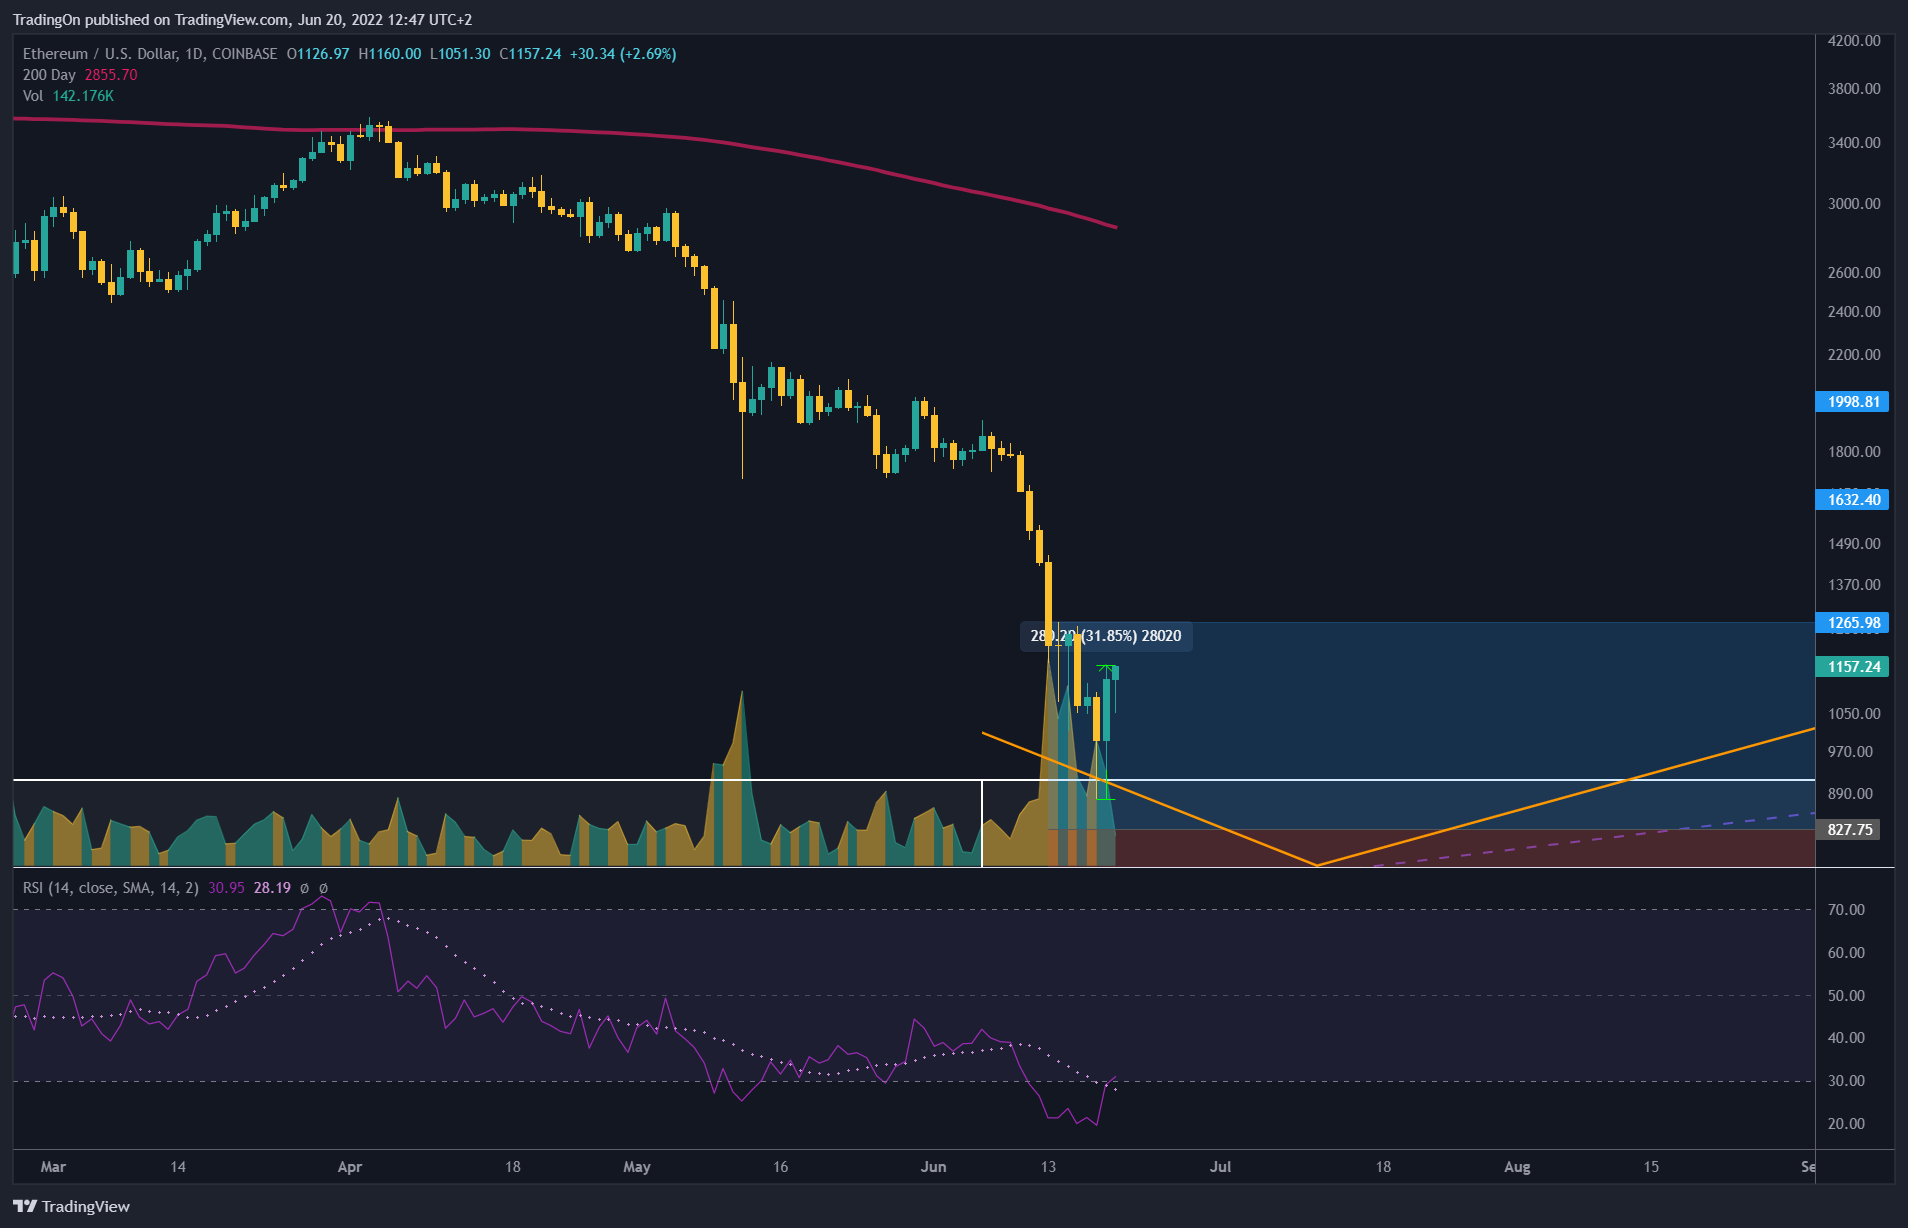Click the RSI '70.00' axis label
The width and height of the screenshot is (1908, 1228).
[x=1846, y=910]
